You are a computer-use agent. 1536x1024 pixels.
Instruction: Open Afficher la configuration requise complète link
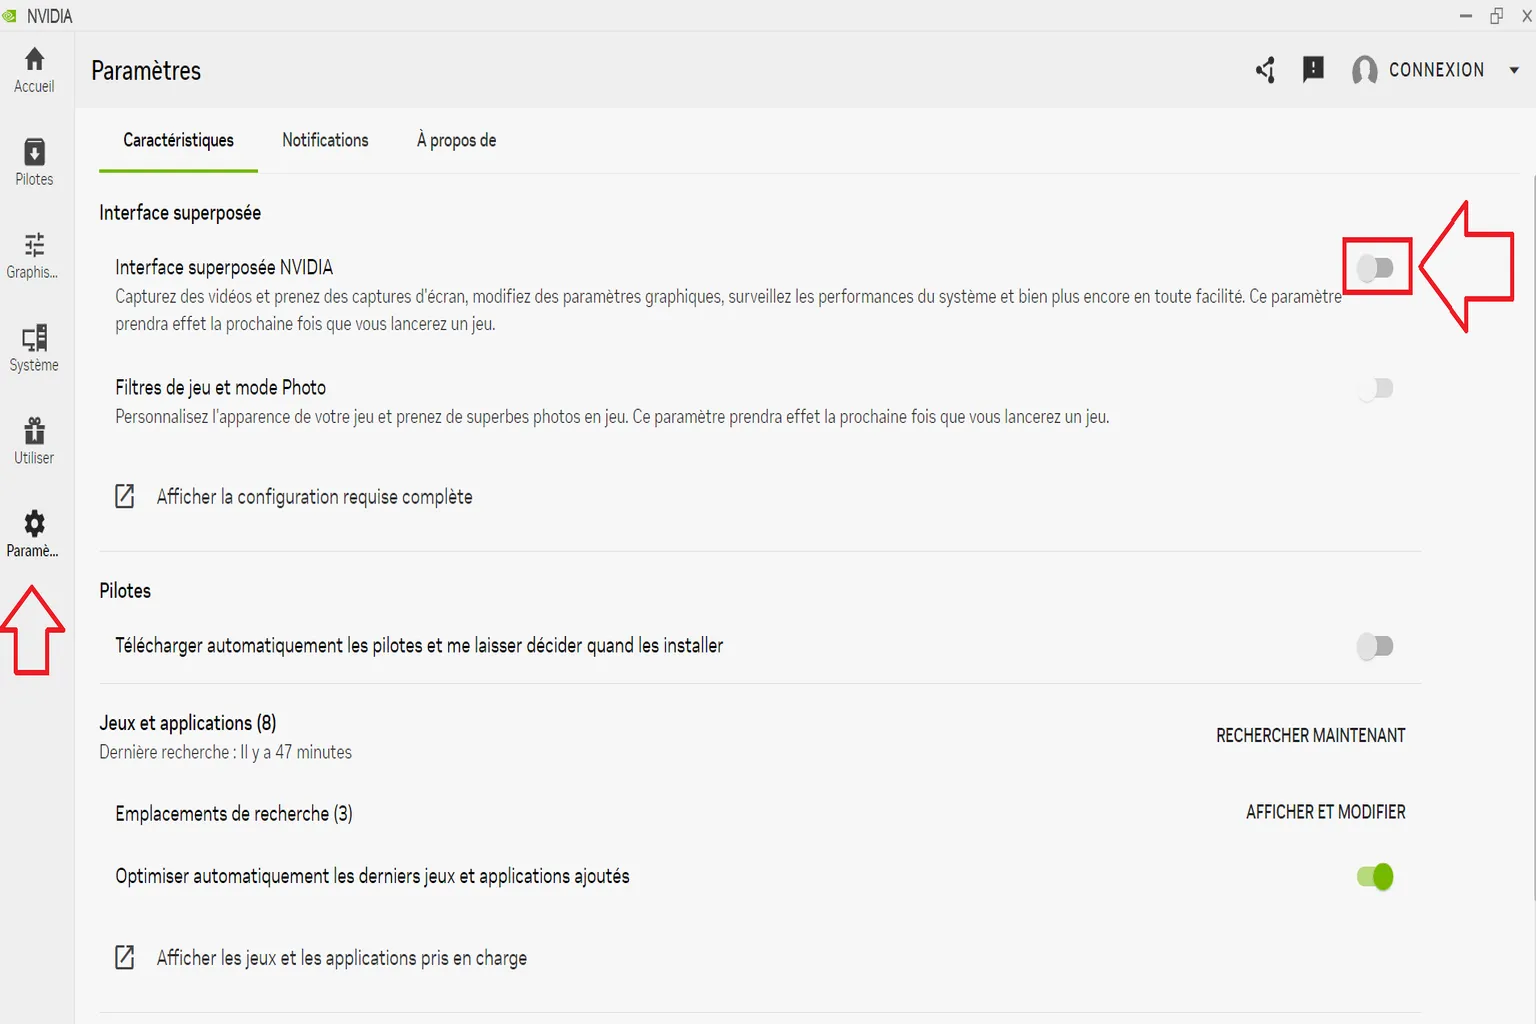[x=314, y=497]
